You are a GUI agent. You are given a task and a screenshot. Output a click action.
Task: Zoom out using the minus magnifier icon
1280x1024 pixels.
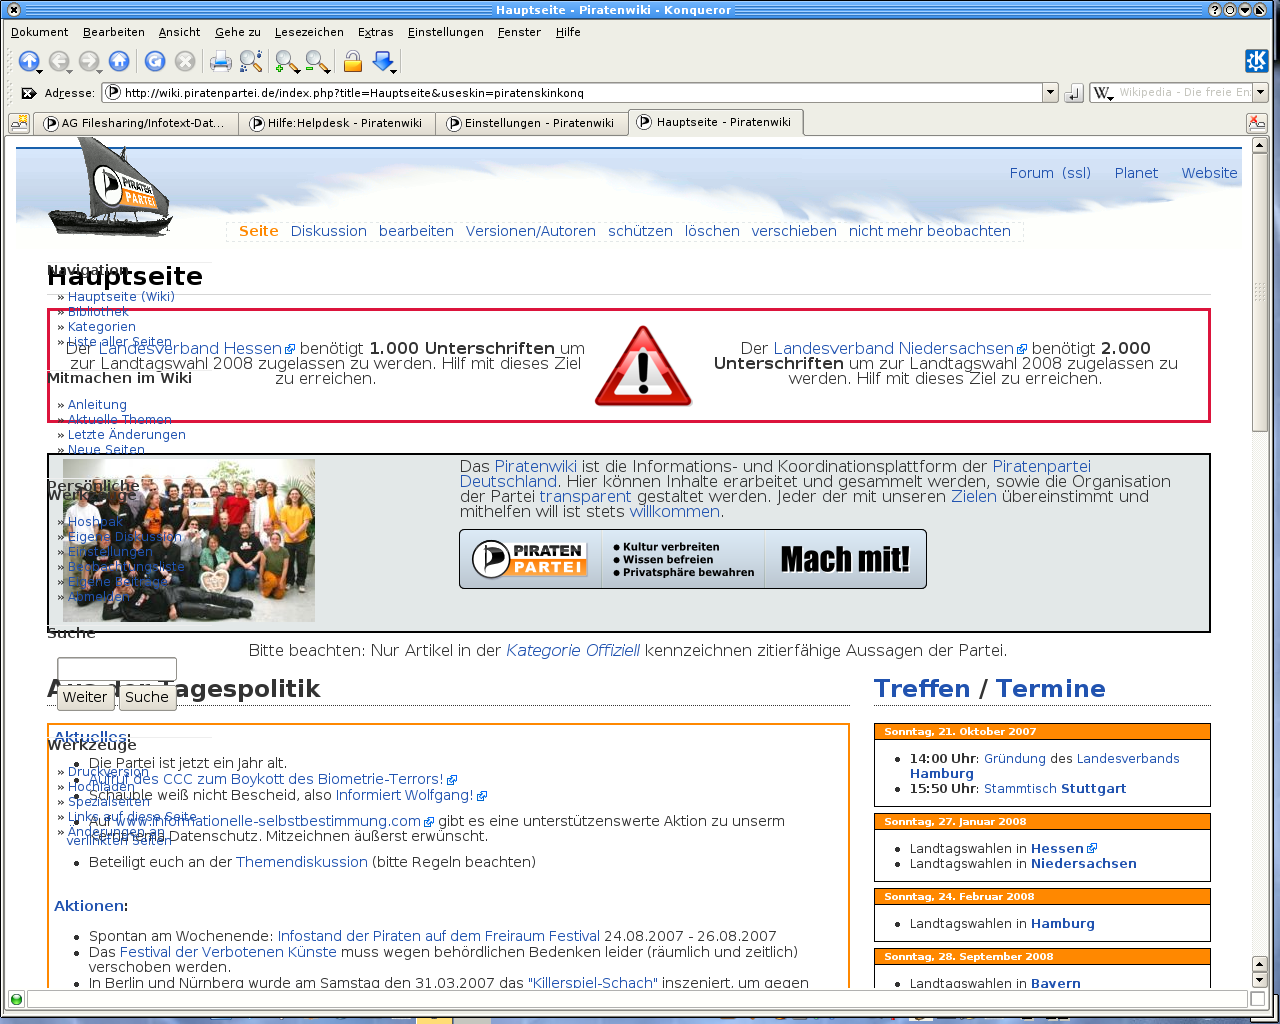click(x=317, y=62)
